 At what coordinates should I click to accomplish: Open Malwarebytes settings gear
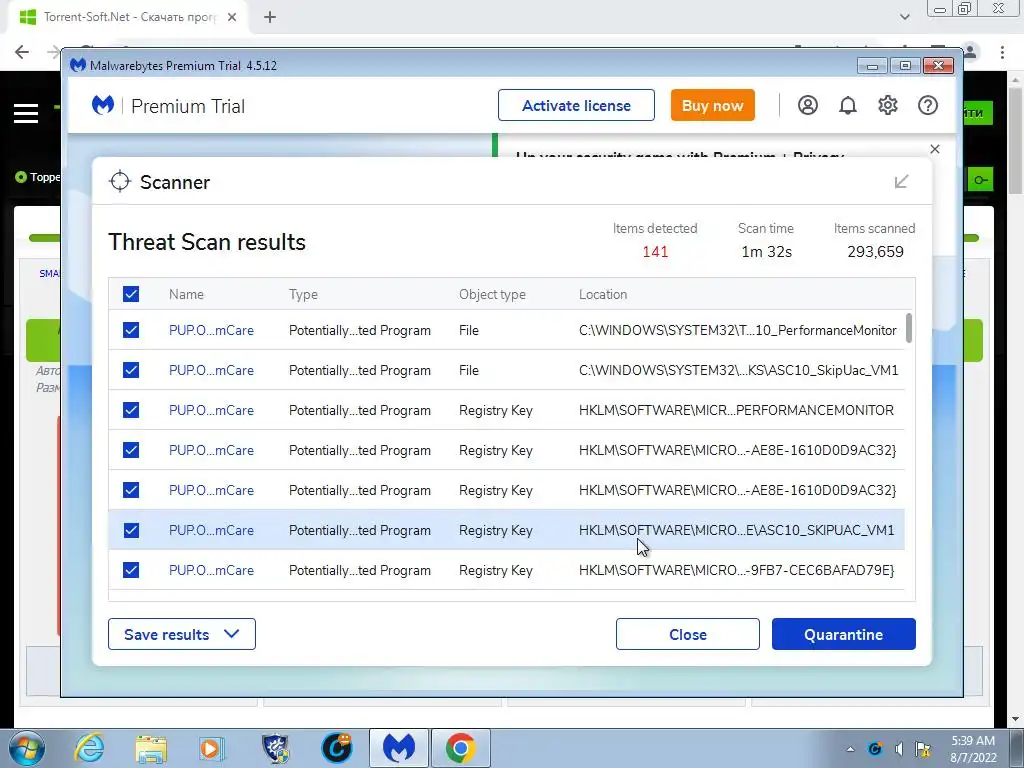(x=888, y=105)
